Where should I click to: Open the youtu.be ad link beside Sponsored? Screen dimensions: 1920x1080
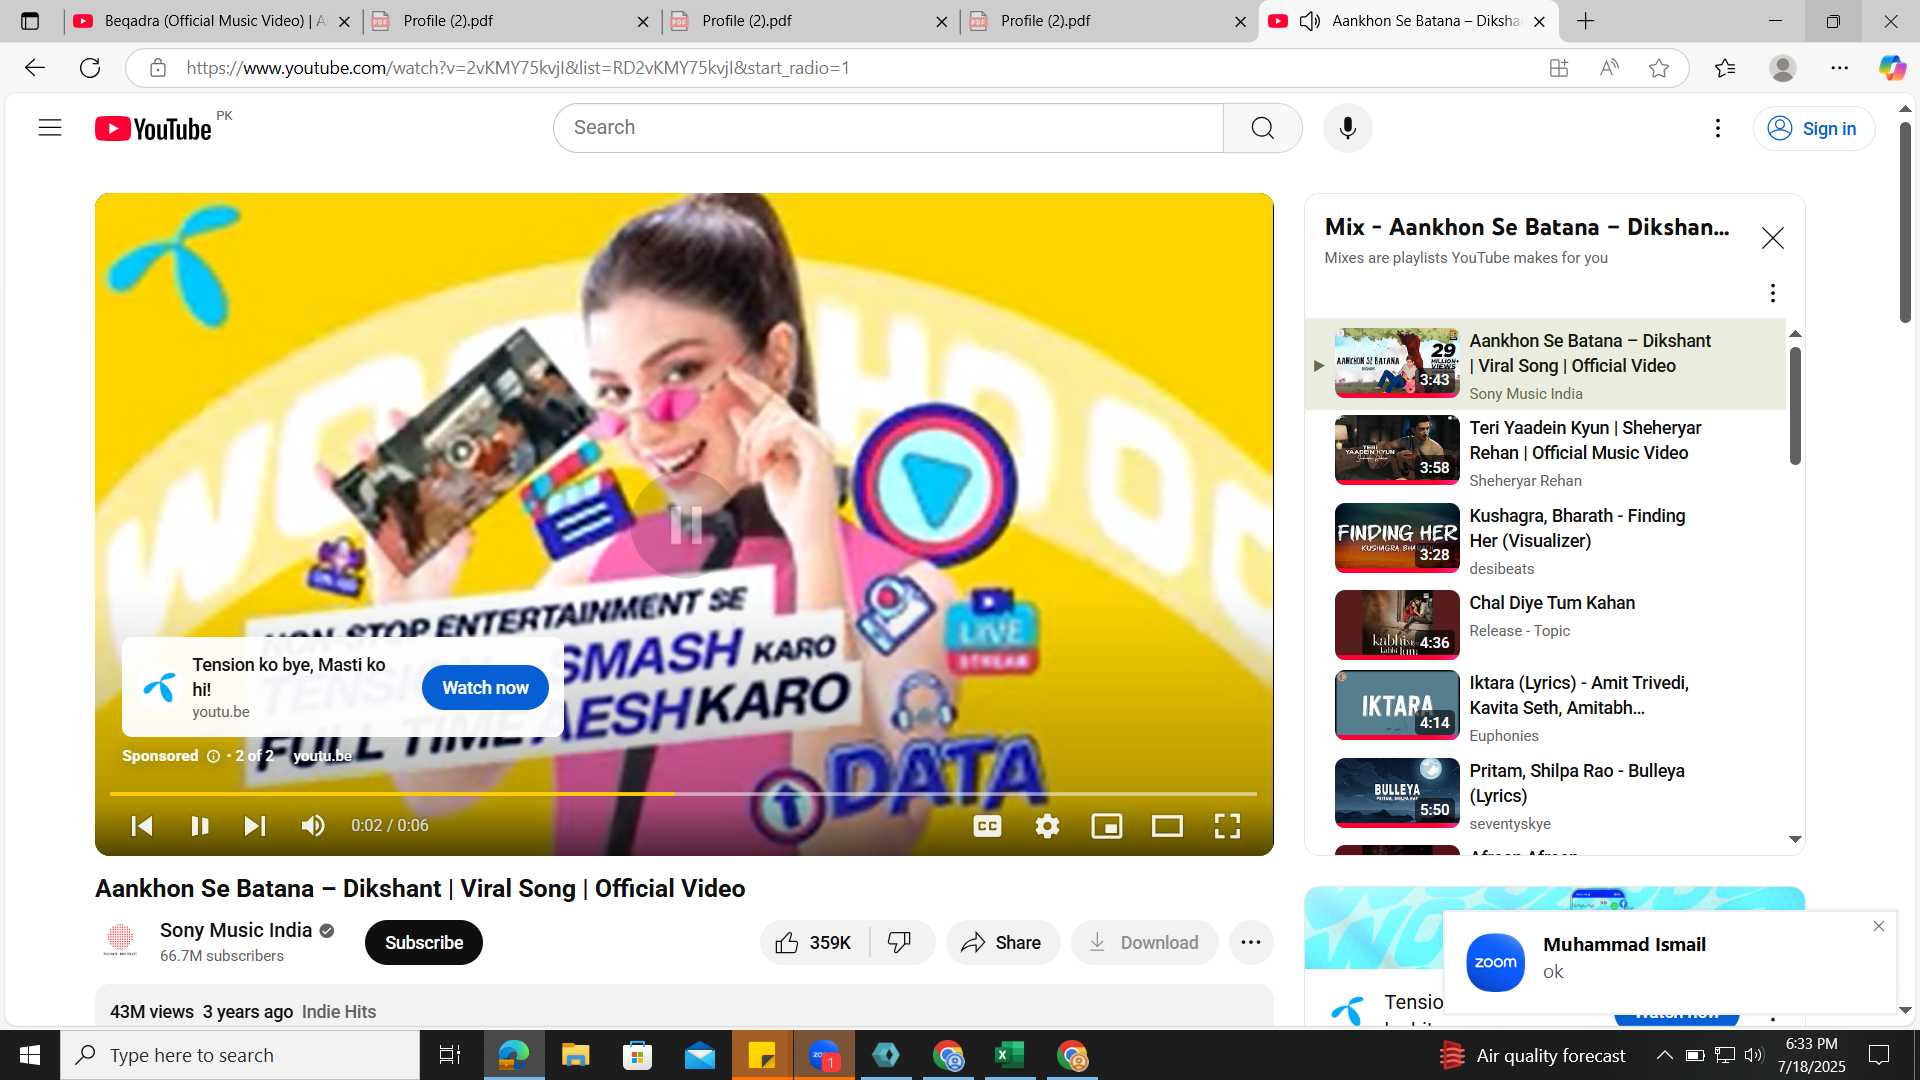coord(322,756)
